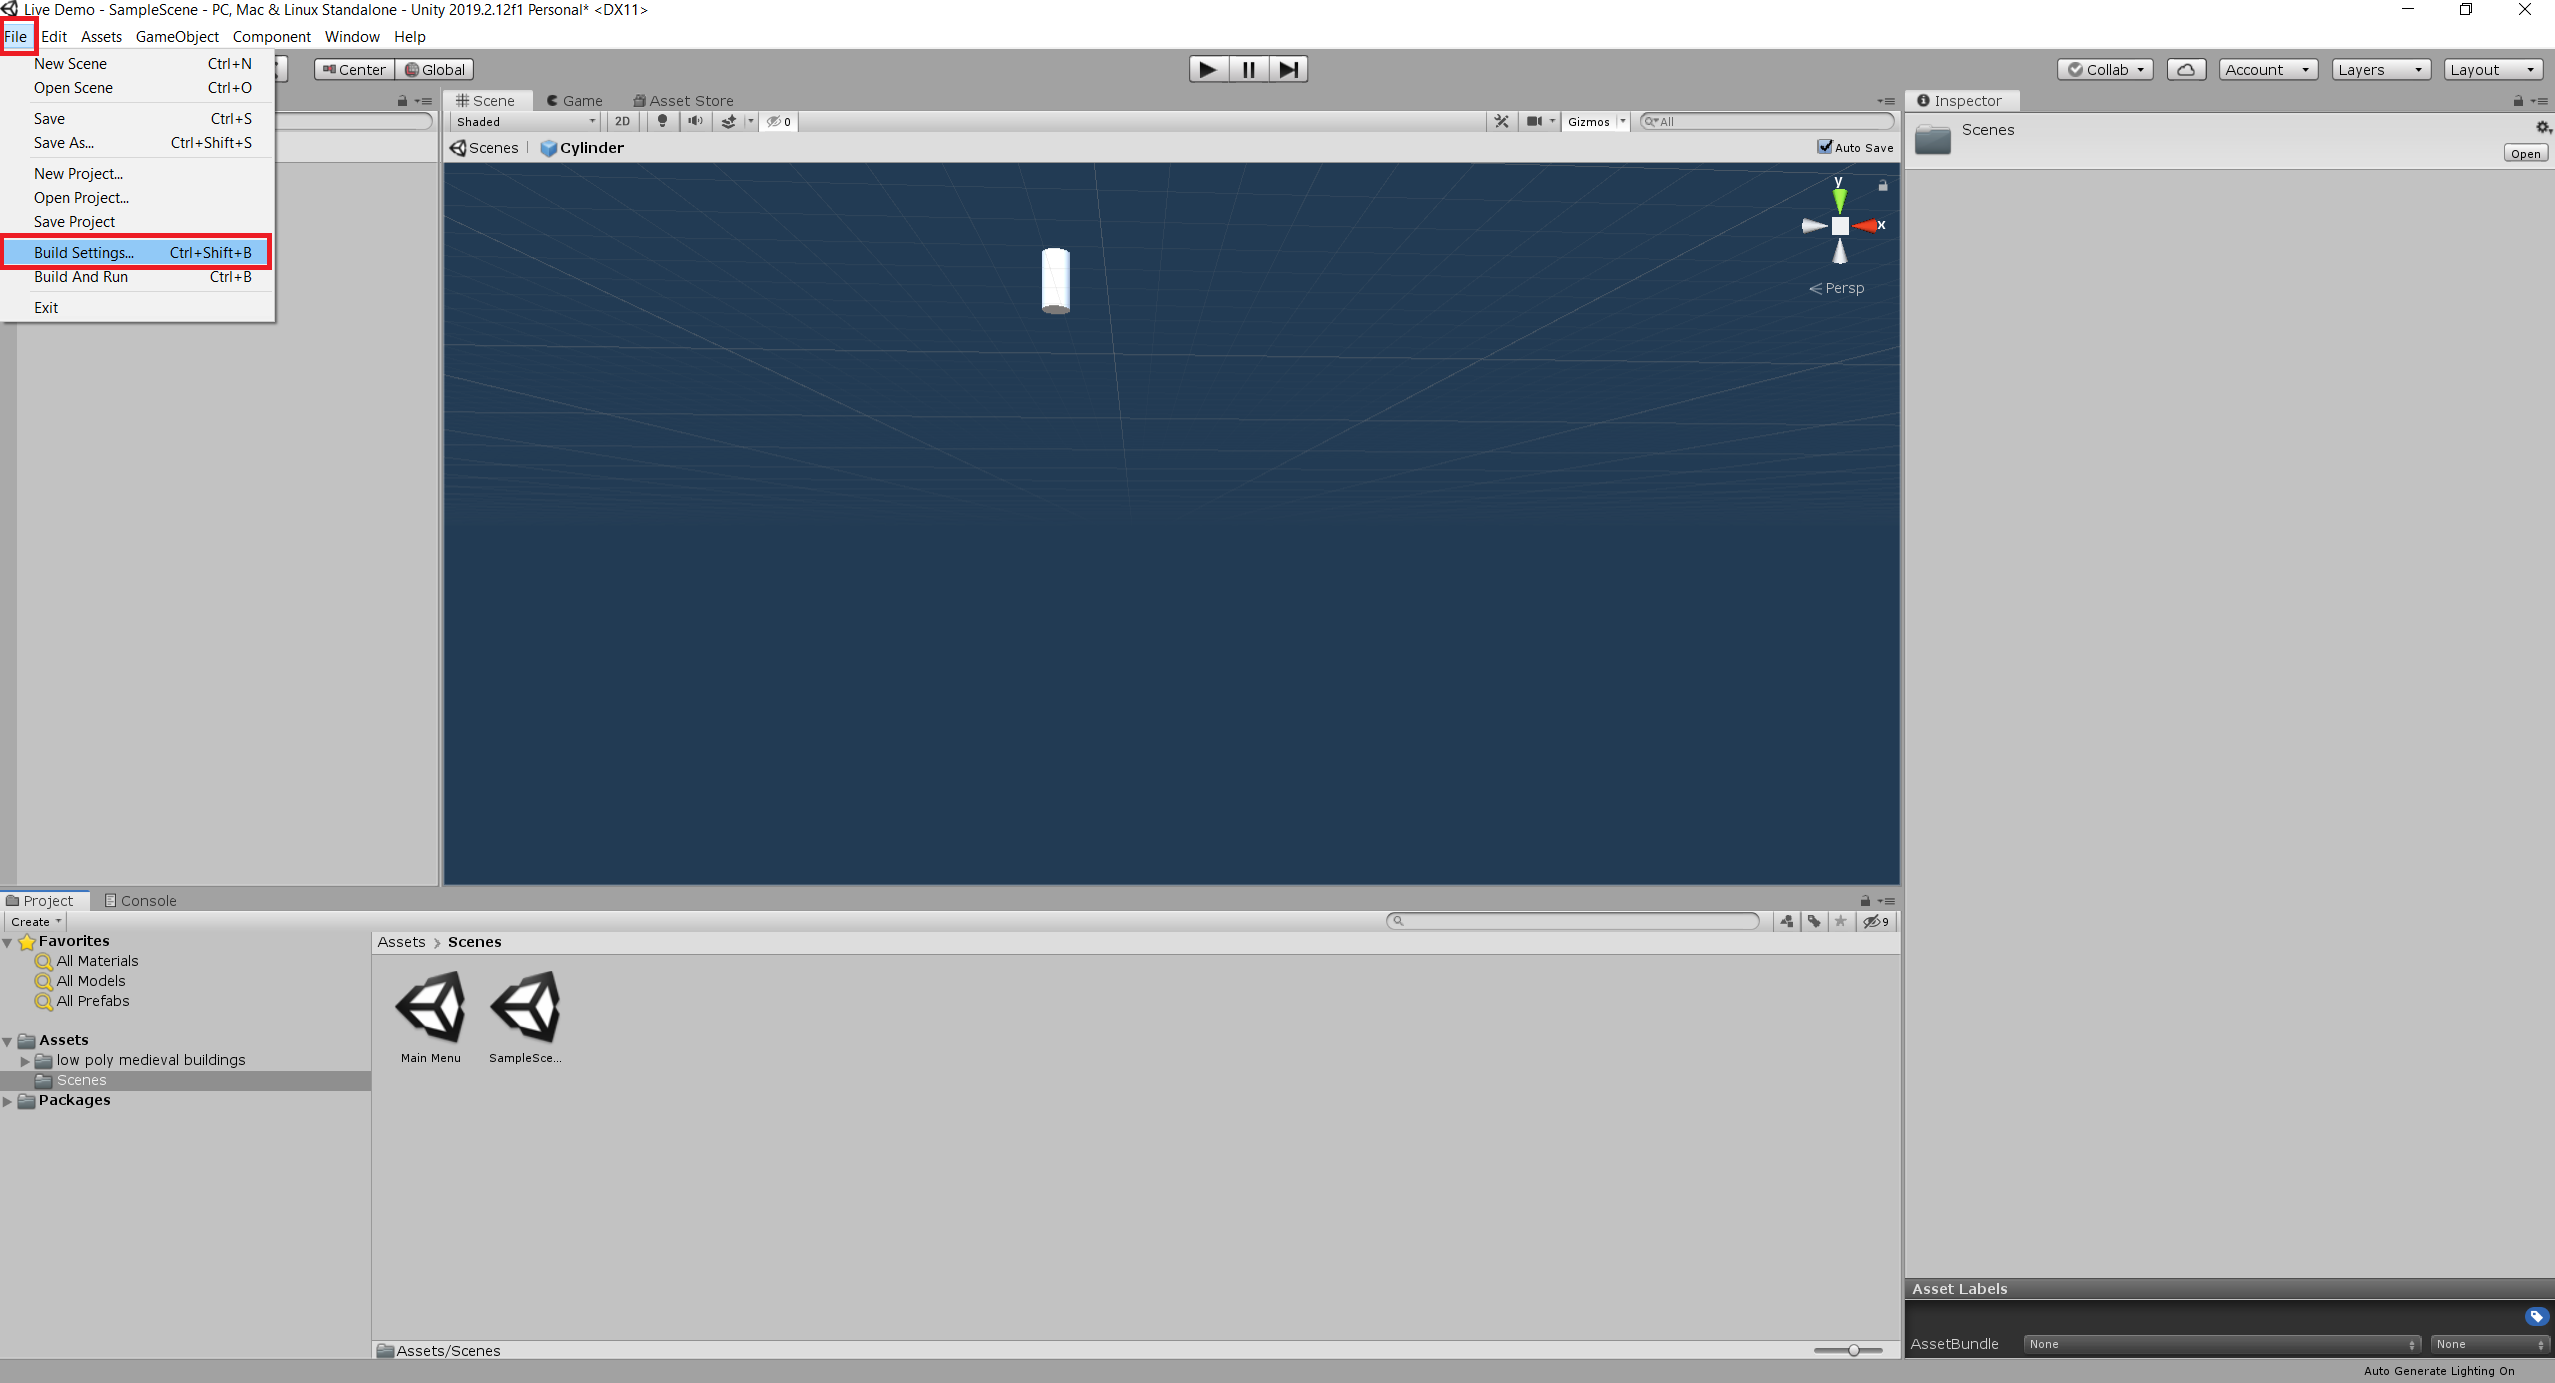Viewport: 2555px width, 1383px height.
Task: Click the Pause button in toolbar
Action: (1248, 70)
